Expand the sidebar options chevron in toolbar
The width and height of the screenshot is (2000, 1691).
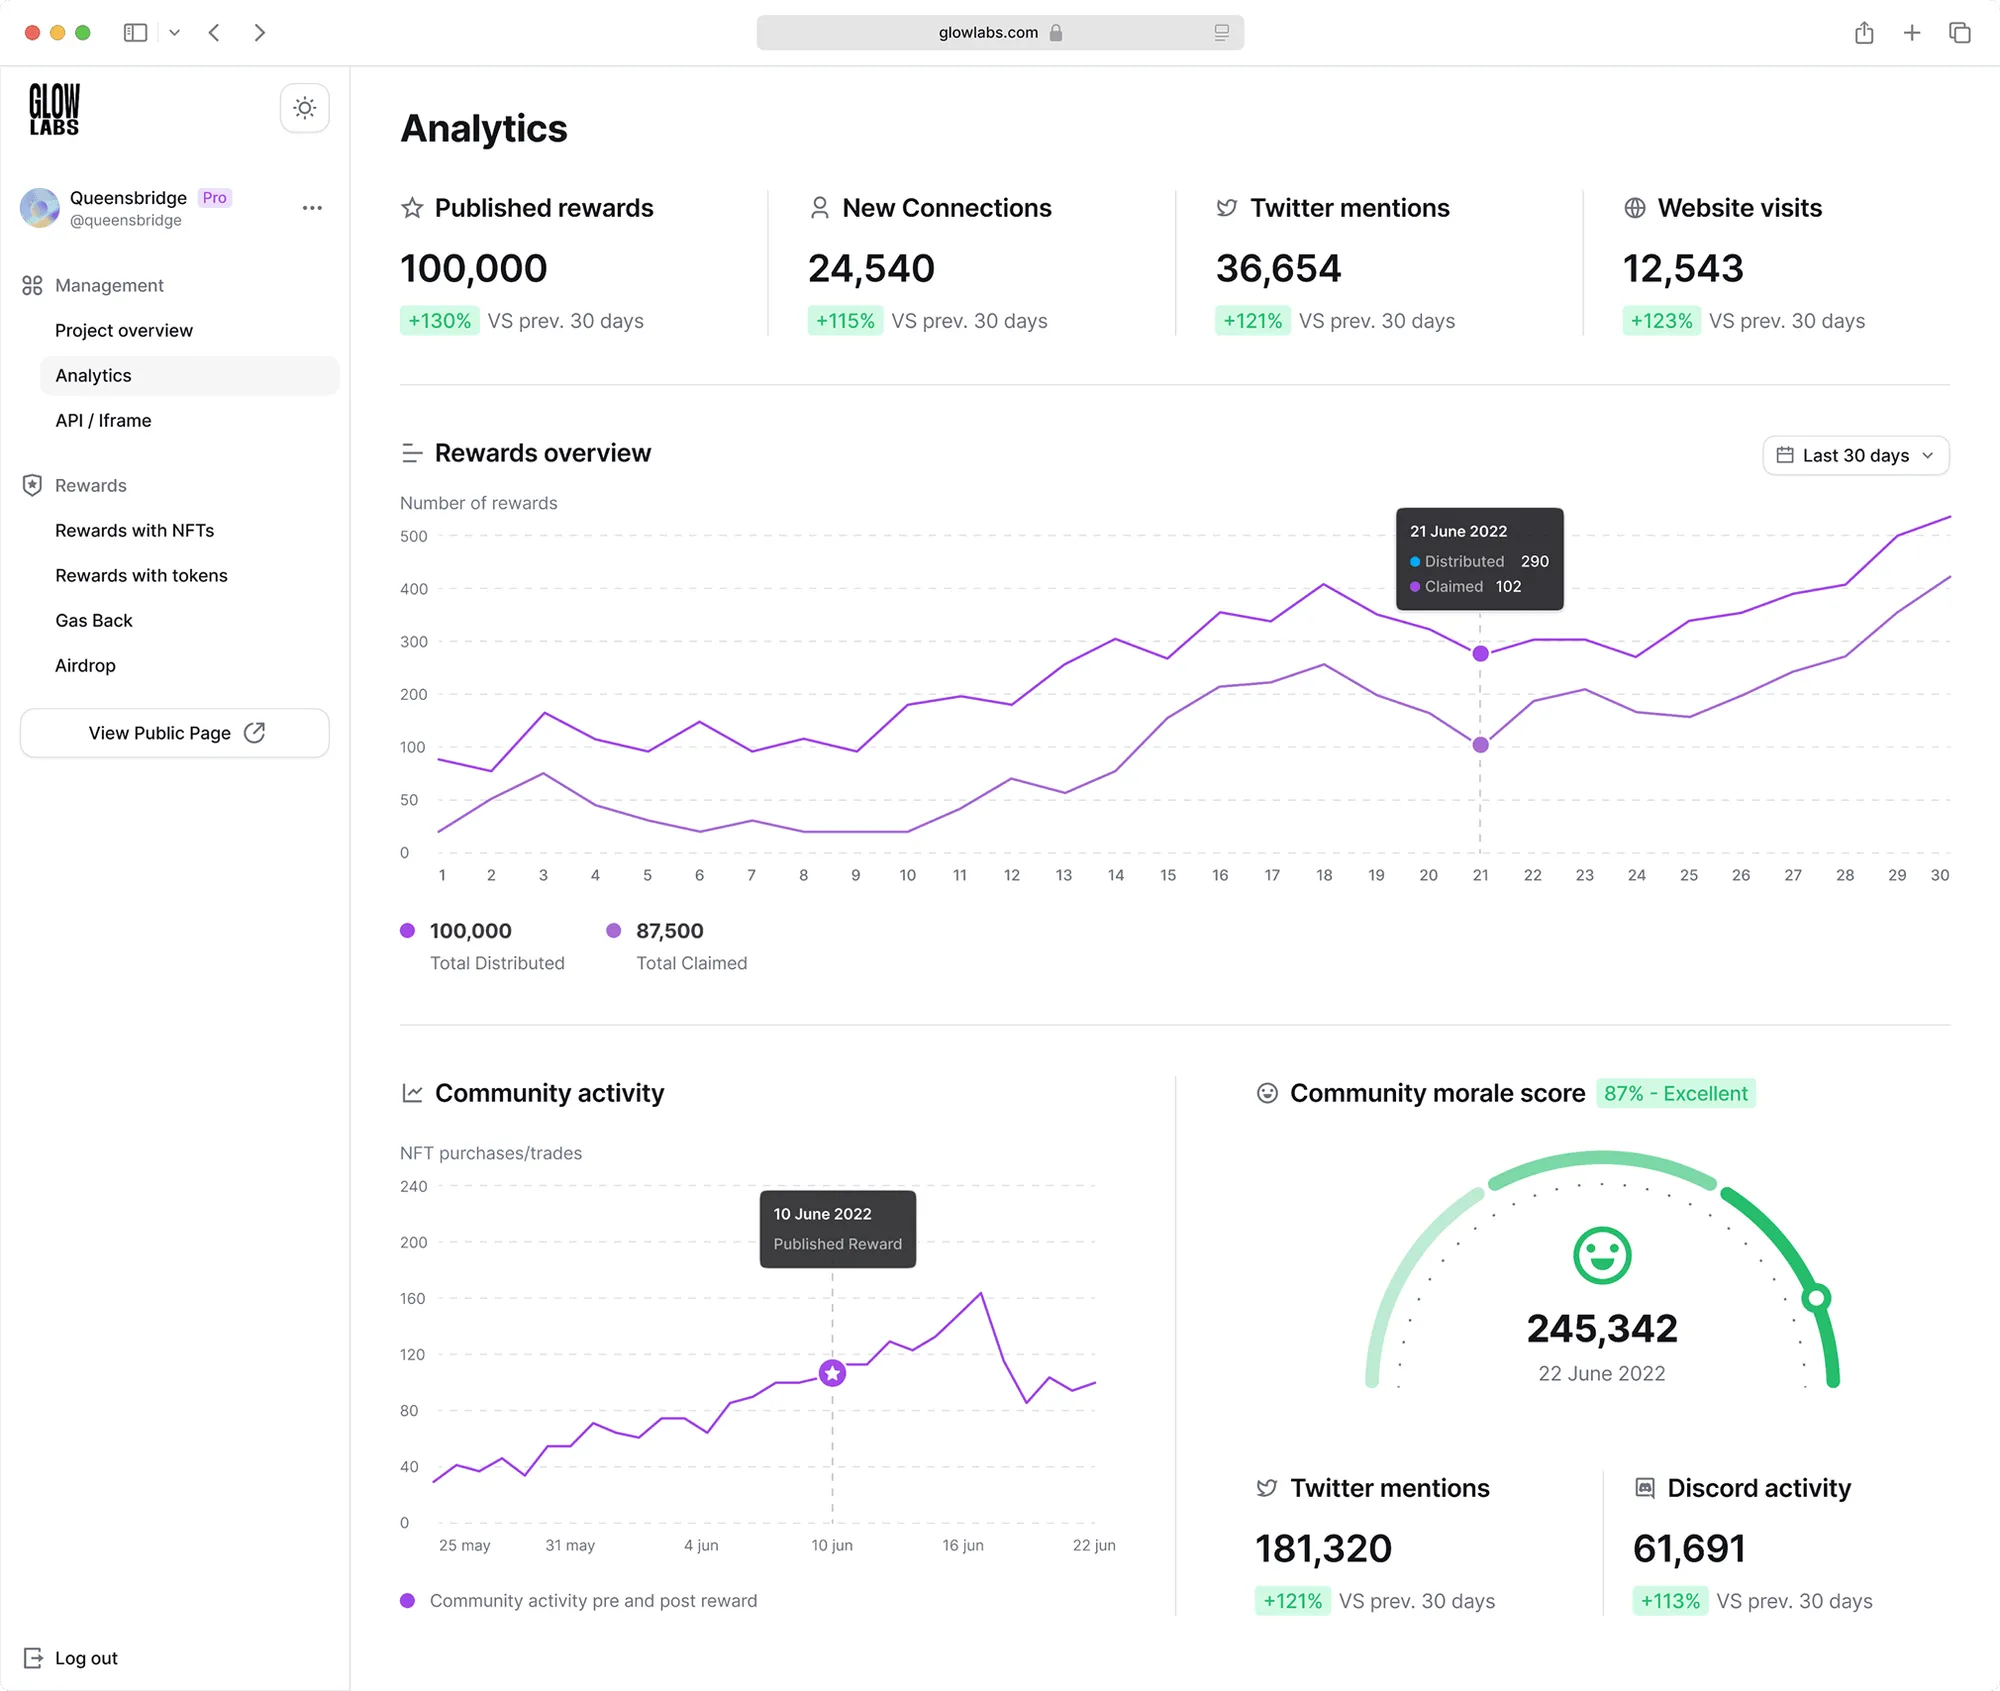(x=175, y=33)
